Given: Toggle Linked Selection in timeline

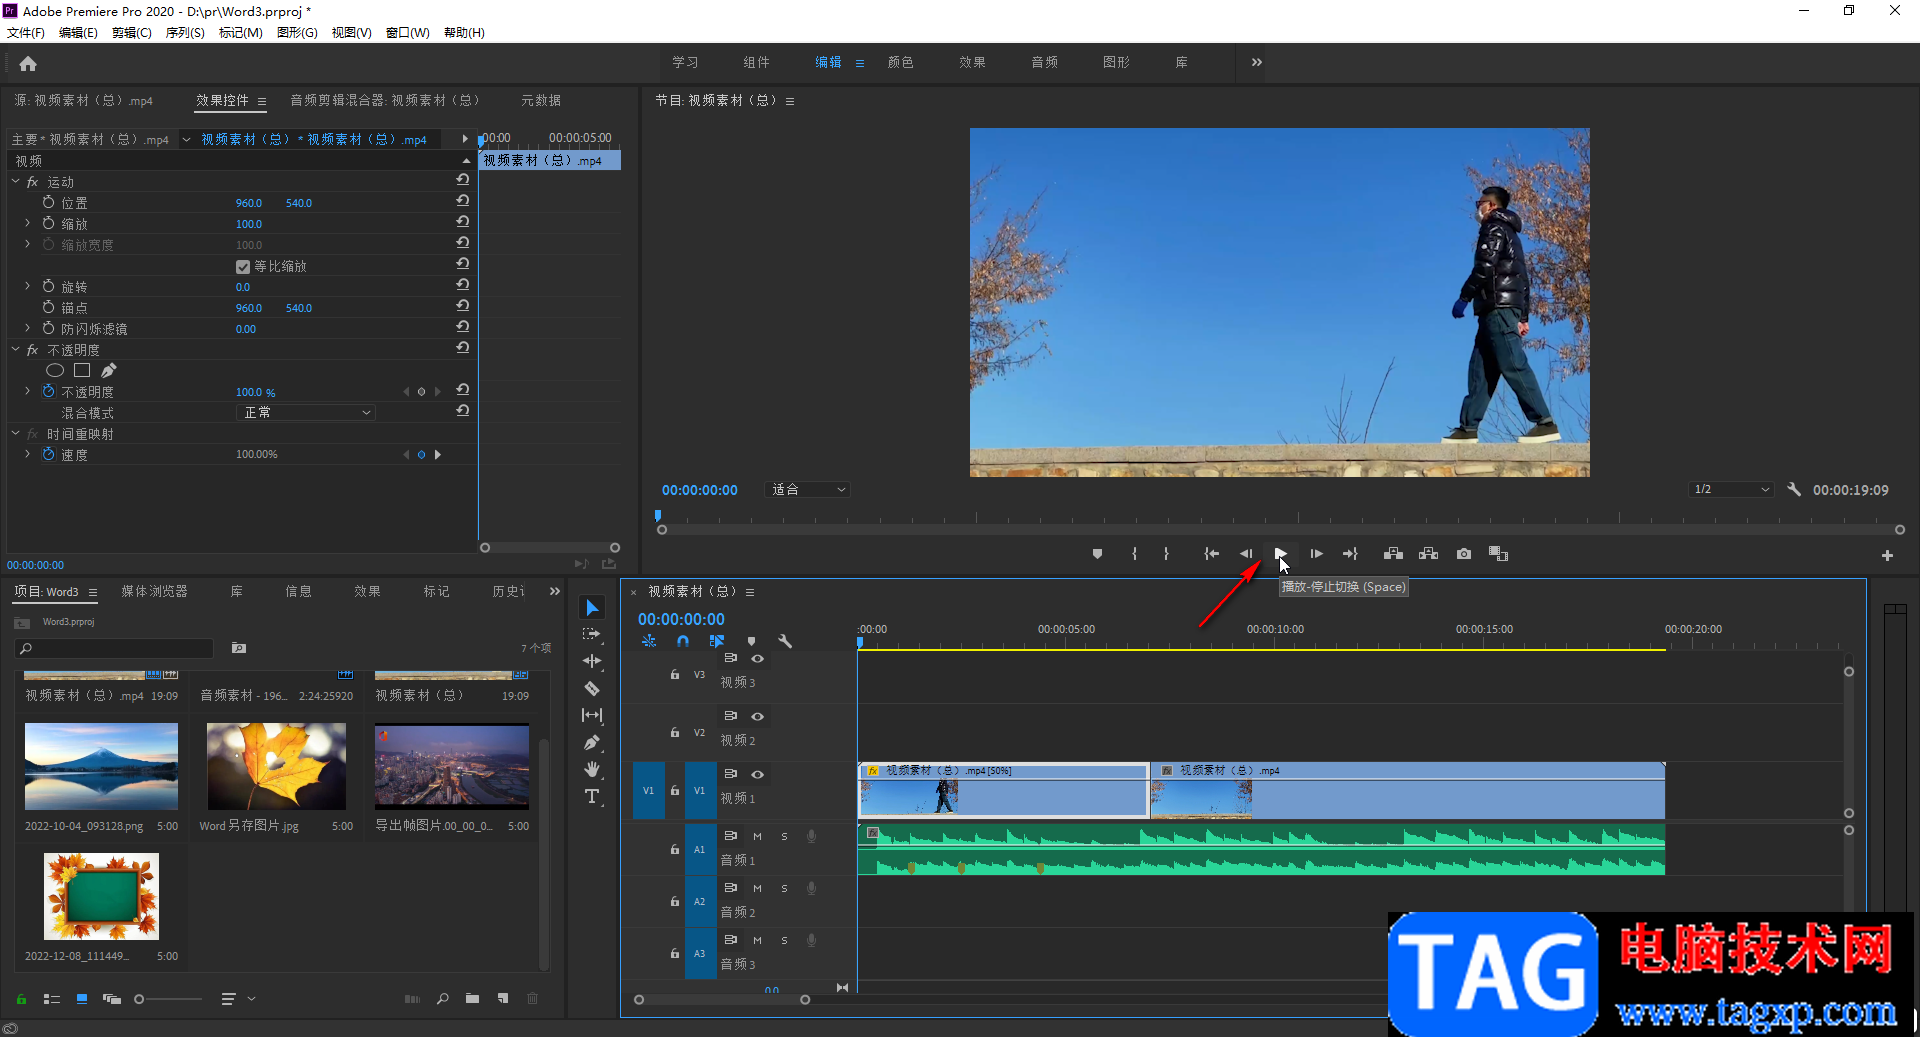Looking at the screenshot, I should [716, 641].
